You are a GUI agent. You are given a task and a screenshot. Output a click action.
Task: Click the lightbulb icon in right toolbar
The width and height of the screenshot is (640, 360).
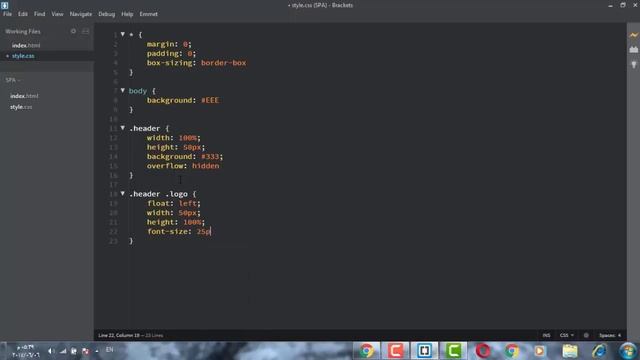point(633,64)
